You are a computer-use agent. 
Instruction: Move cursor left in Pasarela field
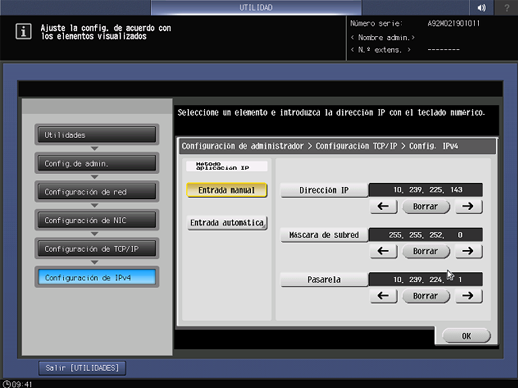coord(384,296)
